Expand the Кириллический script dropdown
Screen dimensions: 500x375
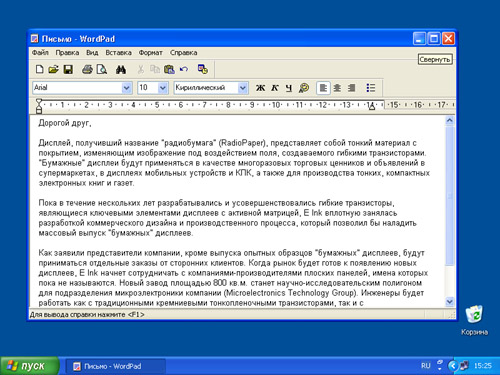243,88
